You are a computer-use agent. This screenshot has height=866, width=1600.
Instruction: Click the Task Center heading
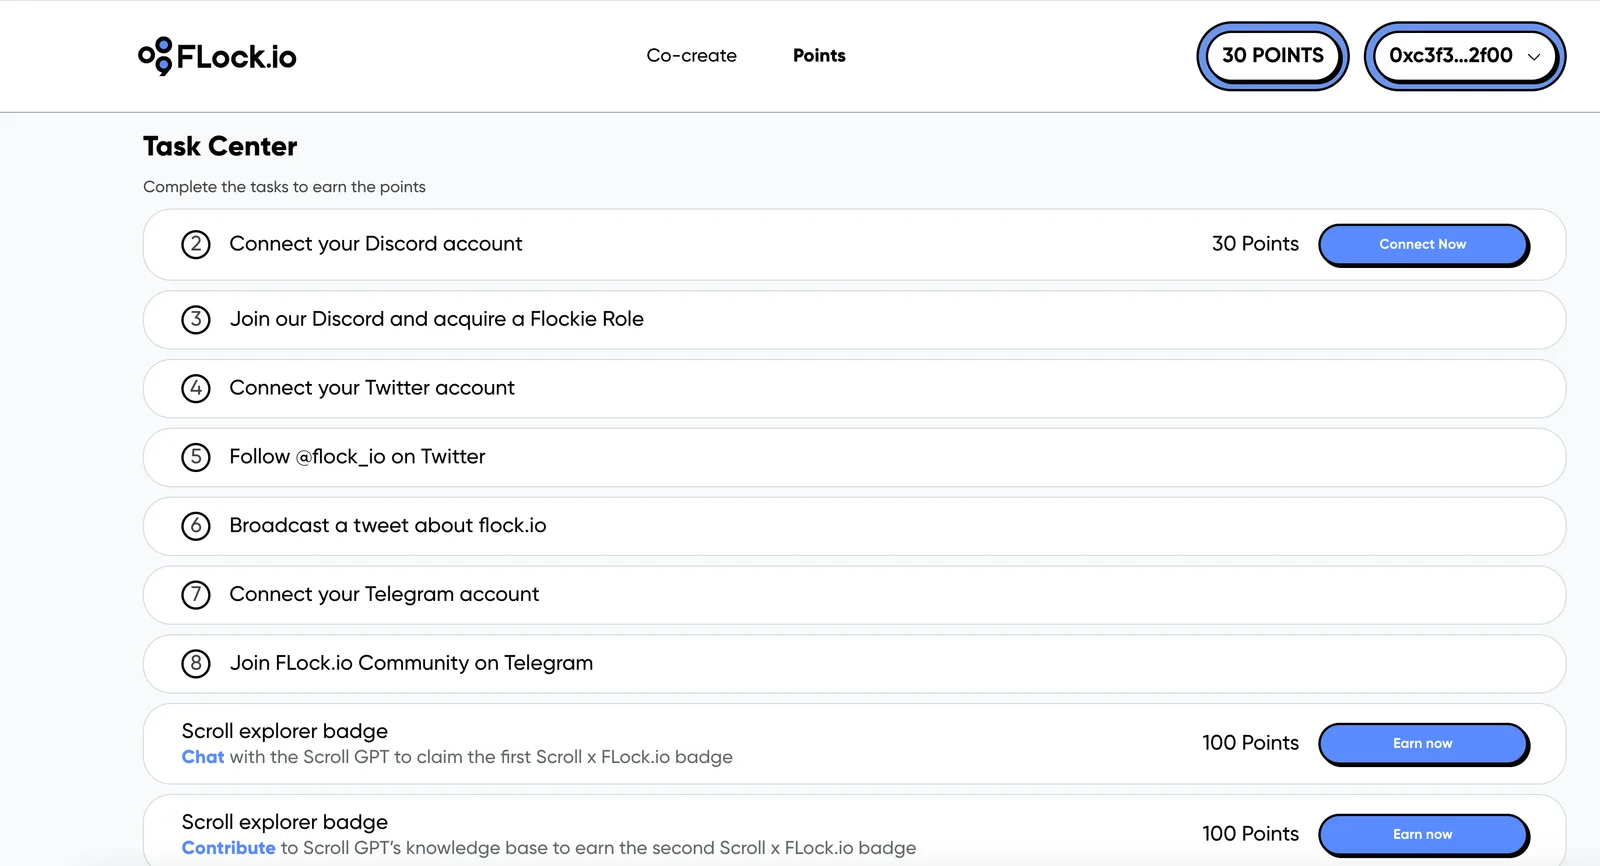coord(220,147)
